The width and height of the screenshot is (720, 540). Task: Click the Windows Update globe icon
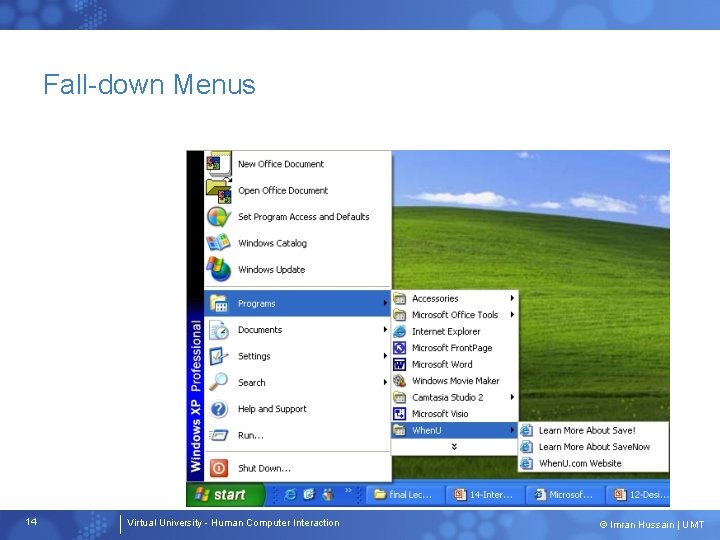[x=218, y=269]
